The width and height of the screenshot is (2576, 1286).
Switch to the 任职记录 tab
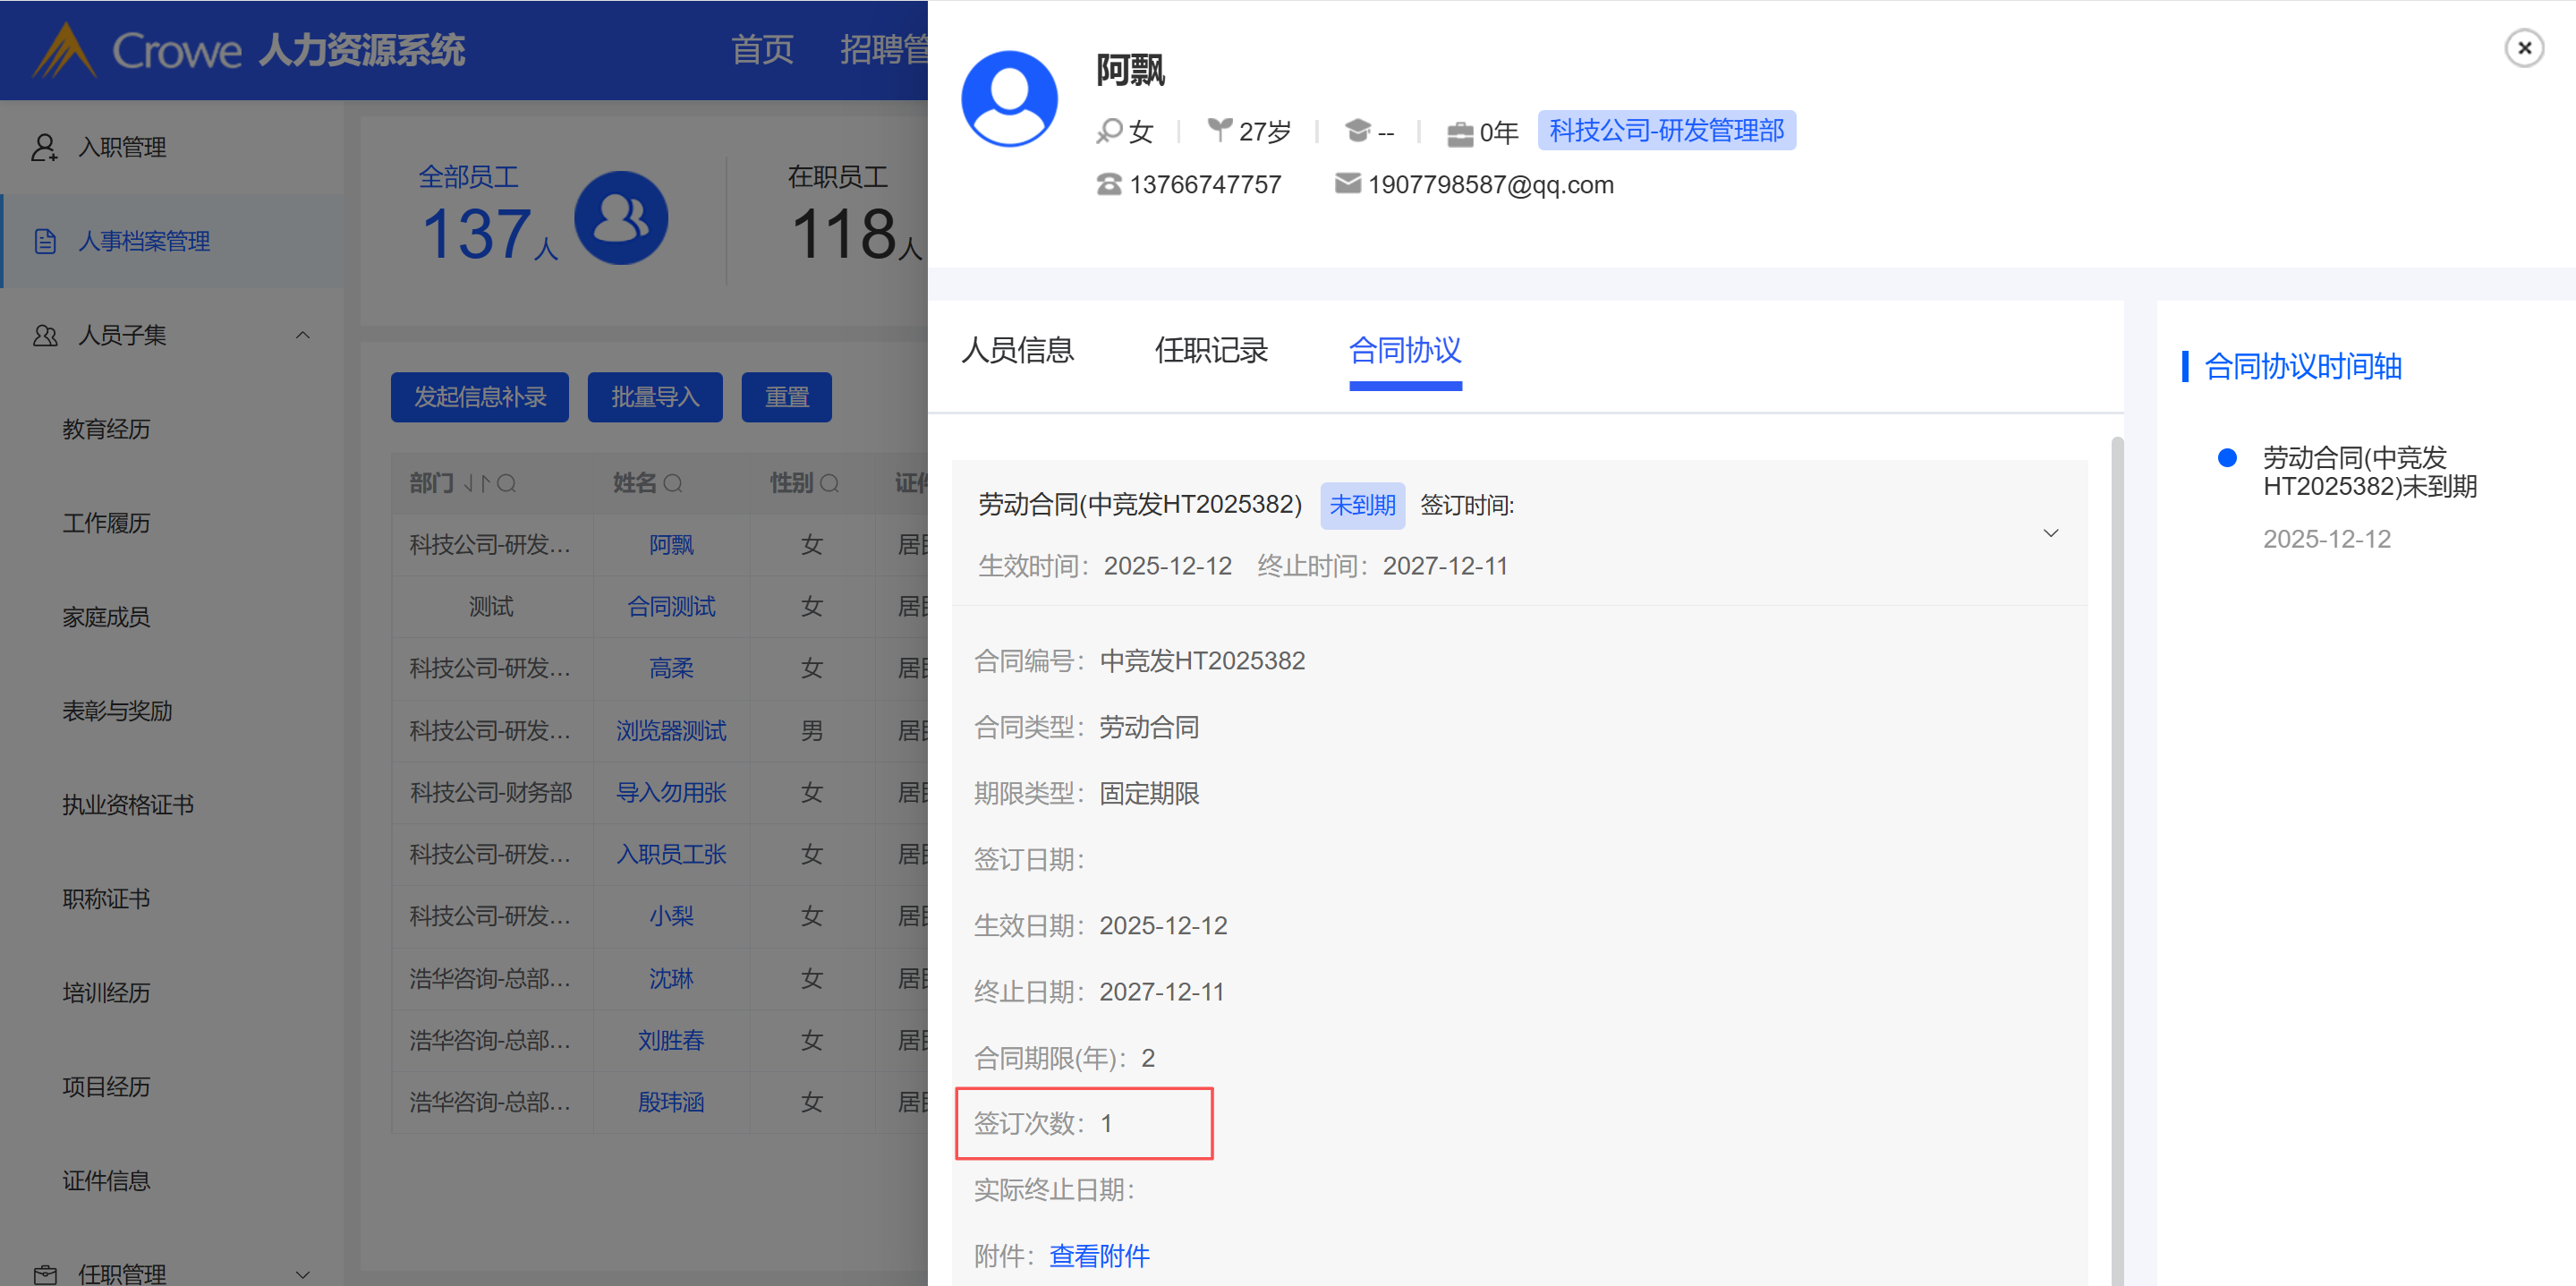[x=1210, y=350]
